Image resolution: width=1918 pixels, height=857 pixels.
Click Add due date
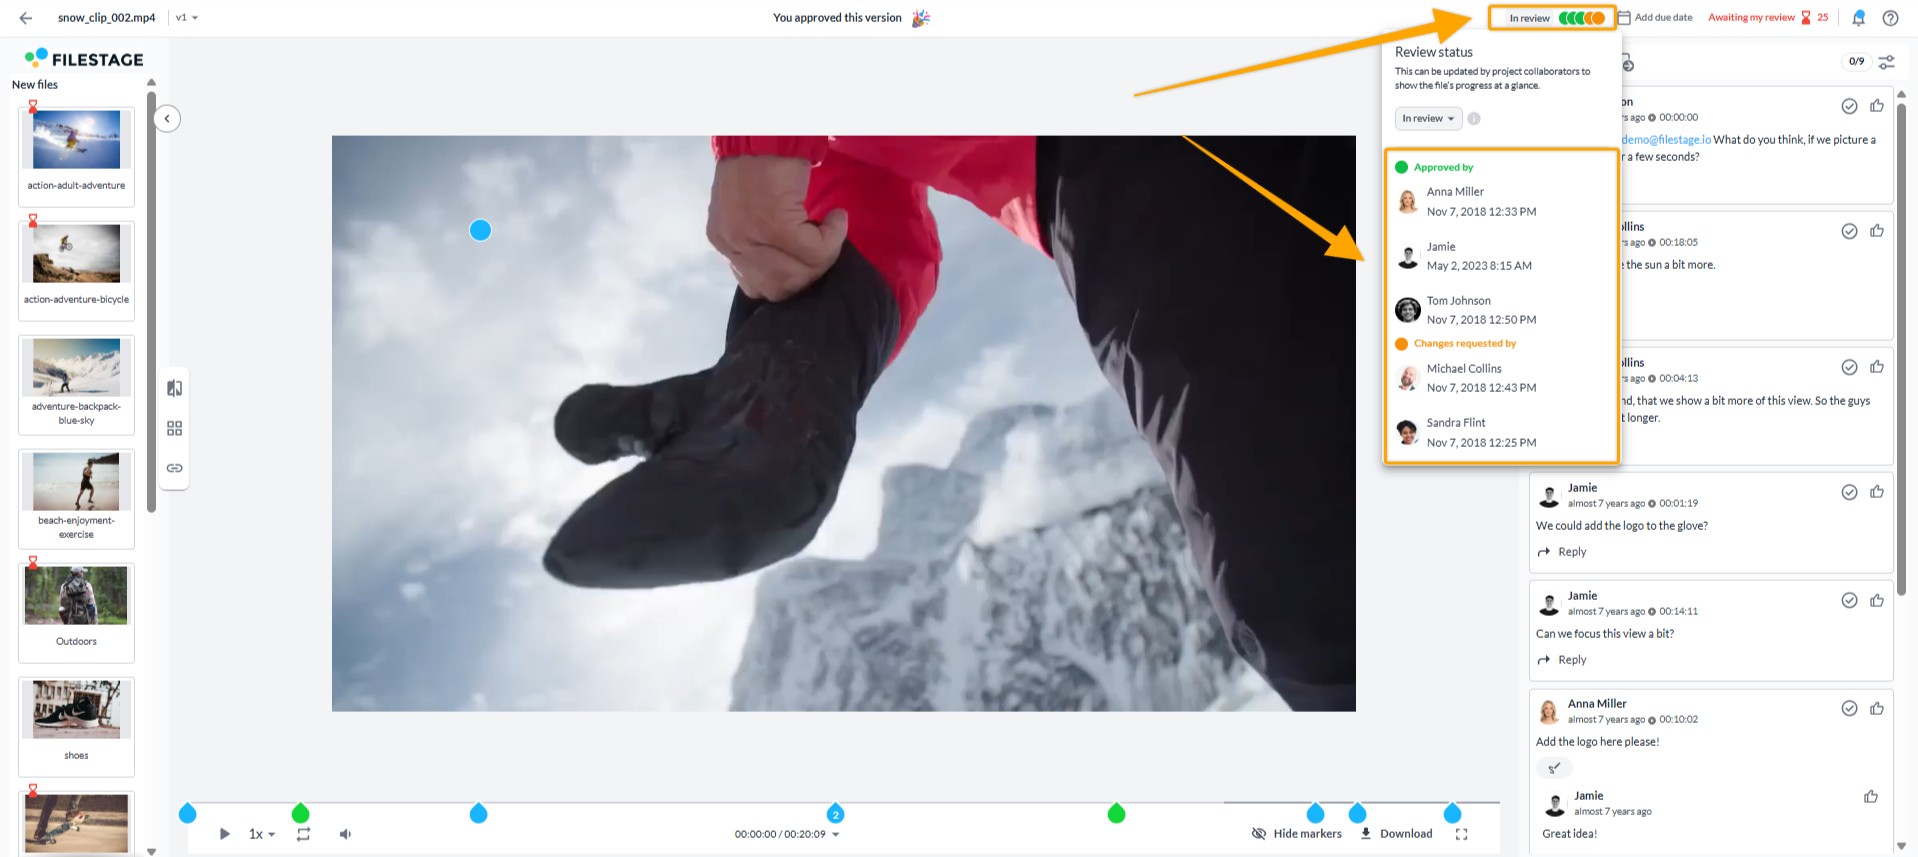(1655, 18)
